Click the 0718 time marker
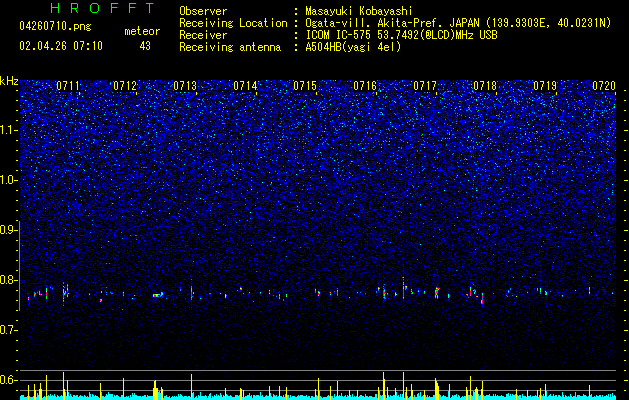This screenshot has width=629, height=400. 485,86
